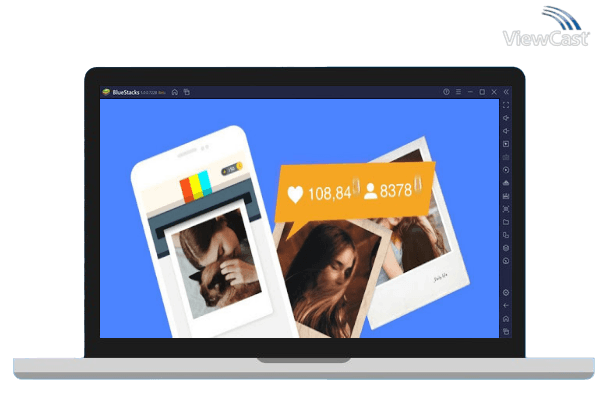Click the volume up icon in sidebar

point(506,118)
